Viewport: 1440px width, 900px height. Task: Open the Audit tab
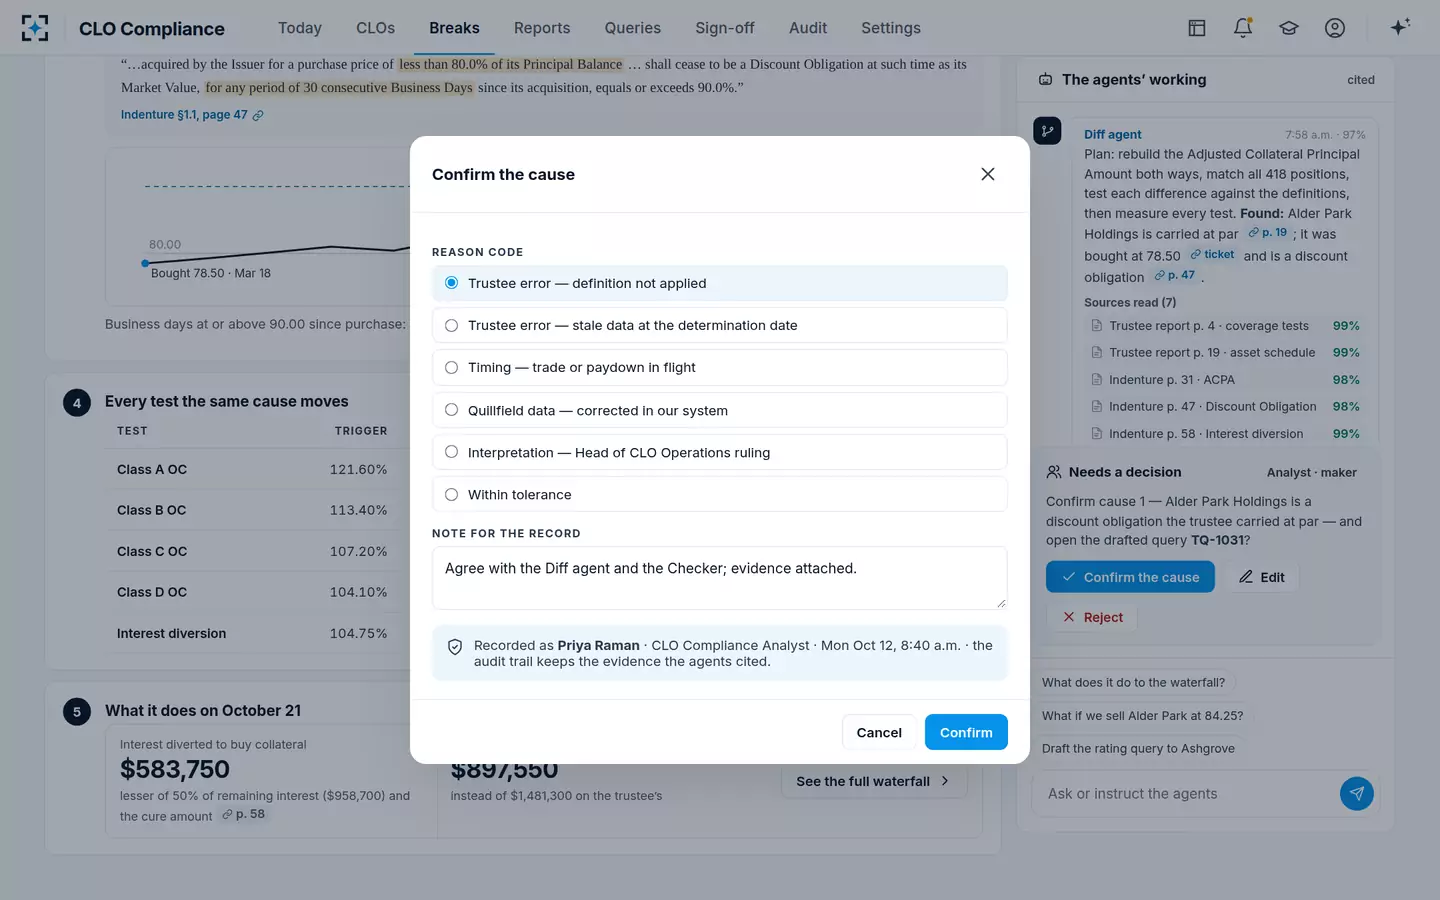click(x=808, y=28)
